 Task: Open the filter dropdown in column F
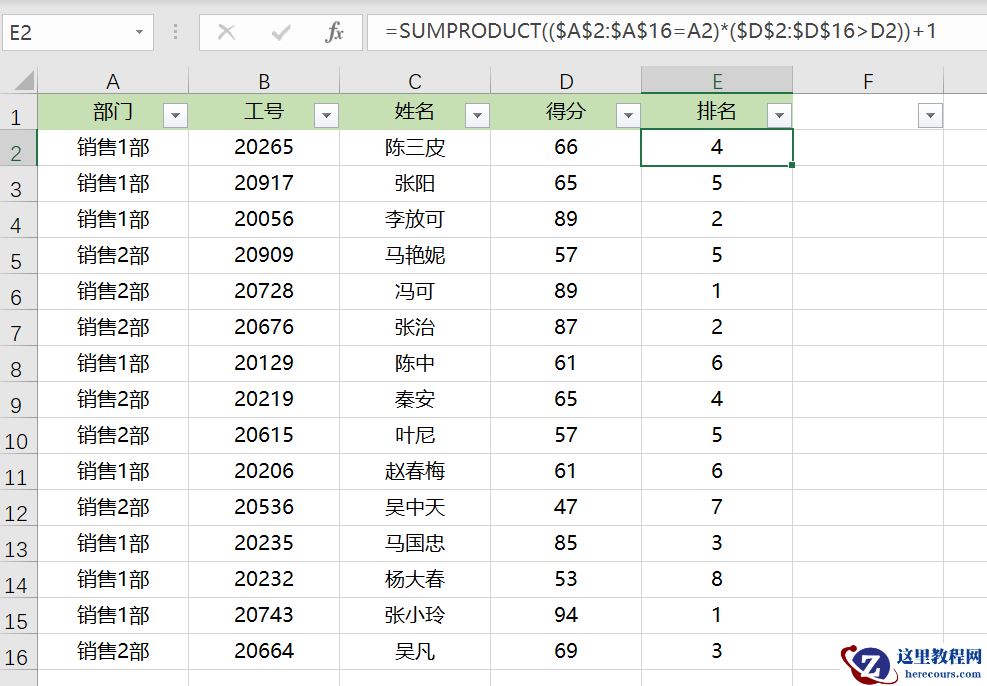[930, 115]
